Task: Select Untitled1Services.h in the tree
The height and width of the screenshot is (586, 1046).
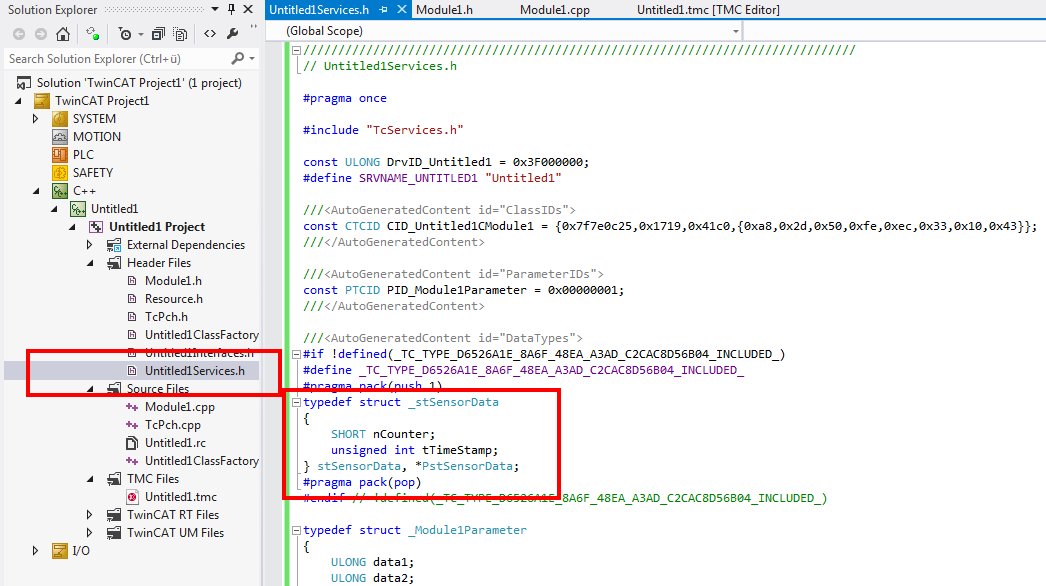Action: click(x=195, y=370)
